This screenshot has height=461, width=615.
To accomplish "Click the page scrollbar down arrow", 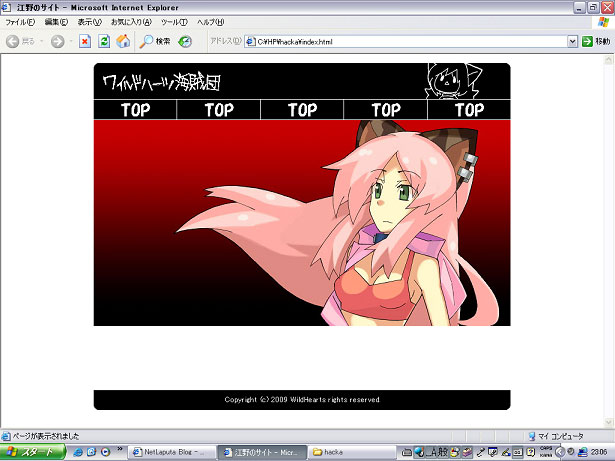I will point(609,422).
